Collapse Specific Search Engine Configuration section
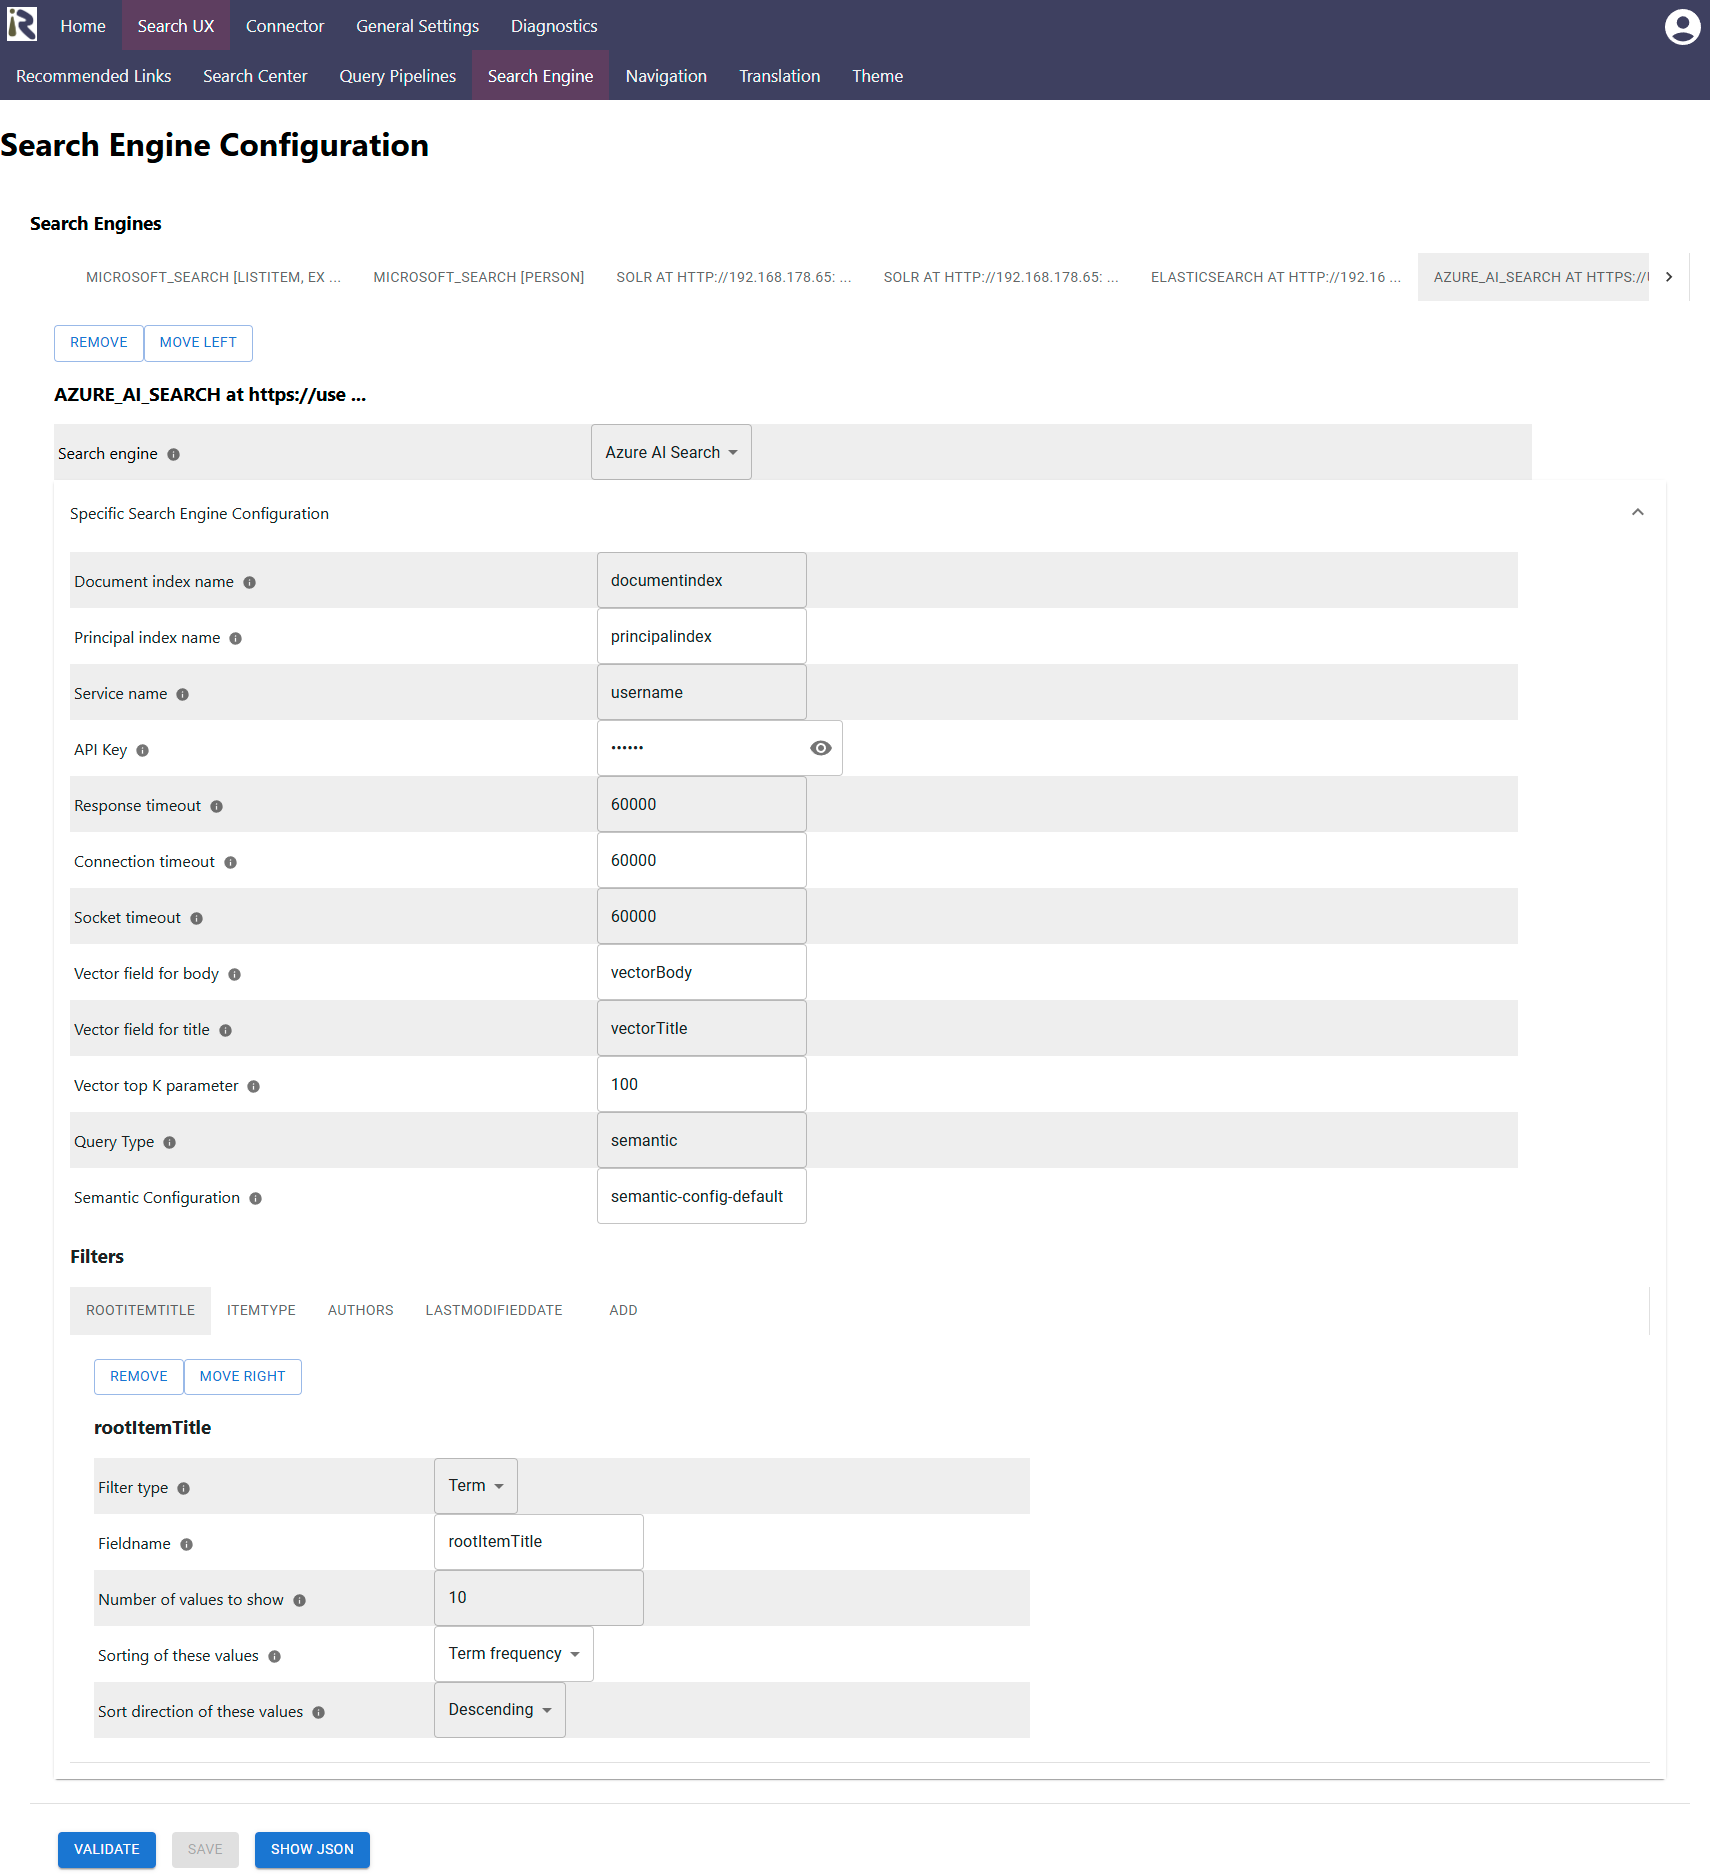This screenshot has height=1876, width=1719. 1638,512
